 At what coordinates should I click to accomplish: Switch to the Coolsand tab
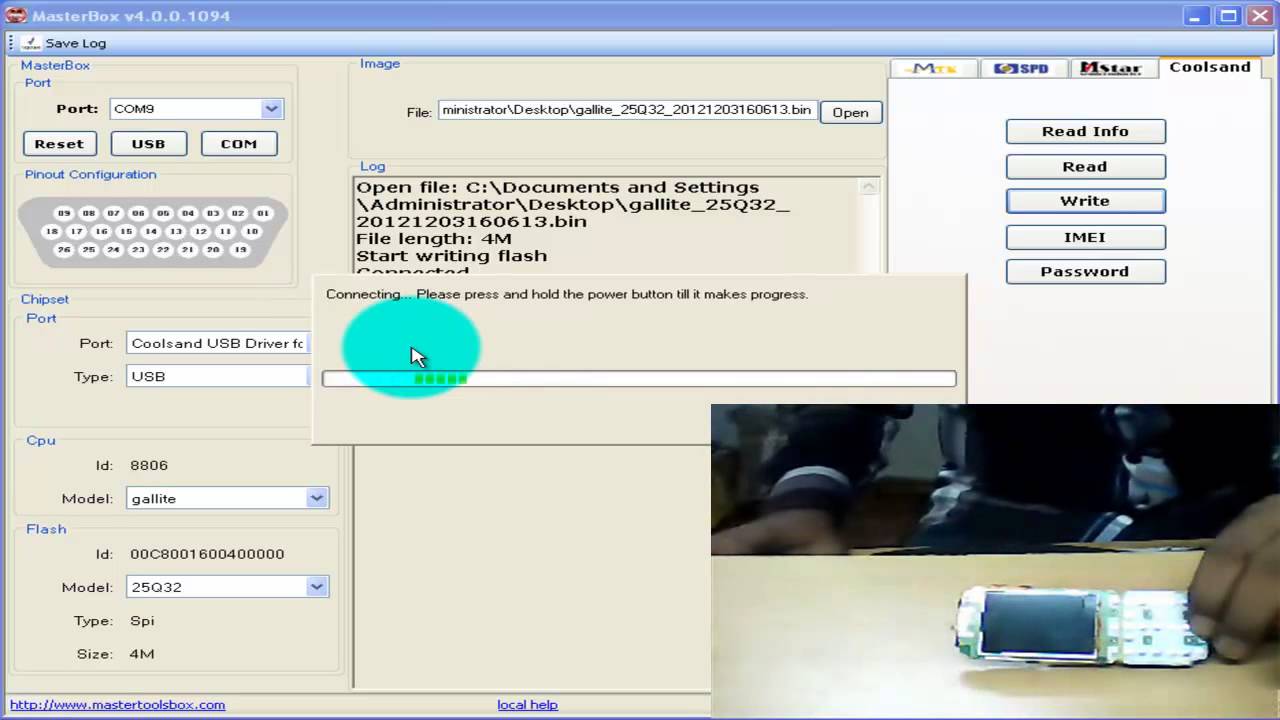pos(1210,67)
